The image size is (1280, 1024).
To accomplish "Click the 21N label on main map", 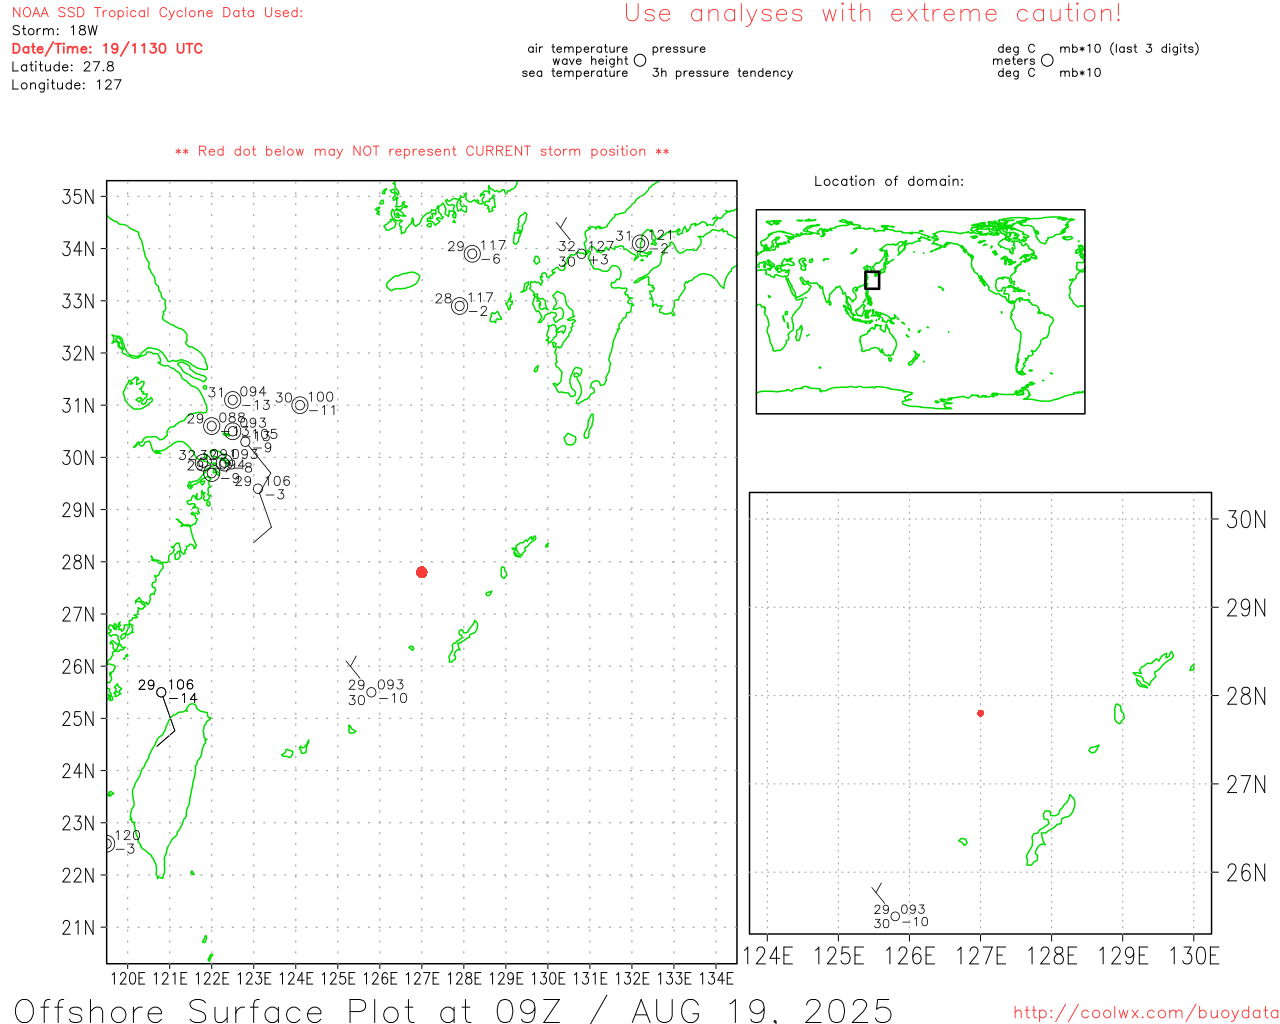I will (x=78, y=928).
